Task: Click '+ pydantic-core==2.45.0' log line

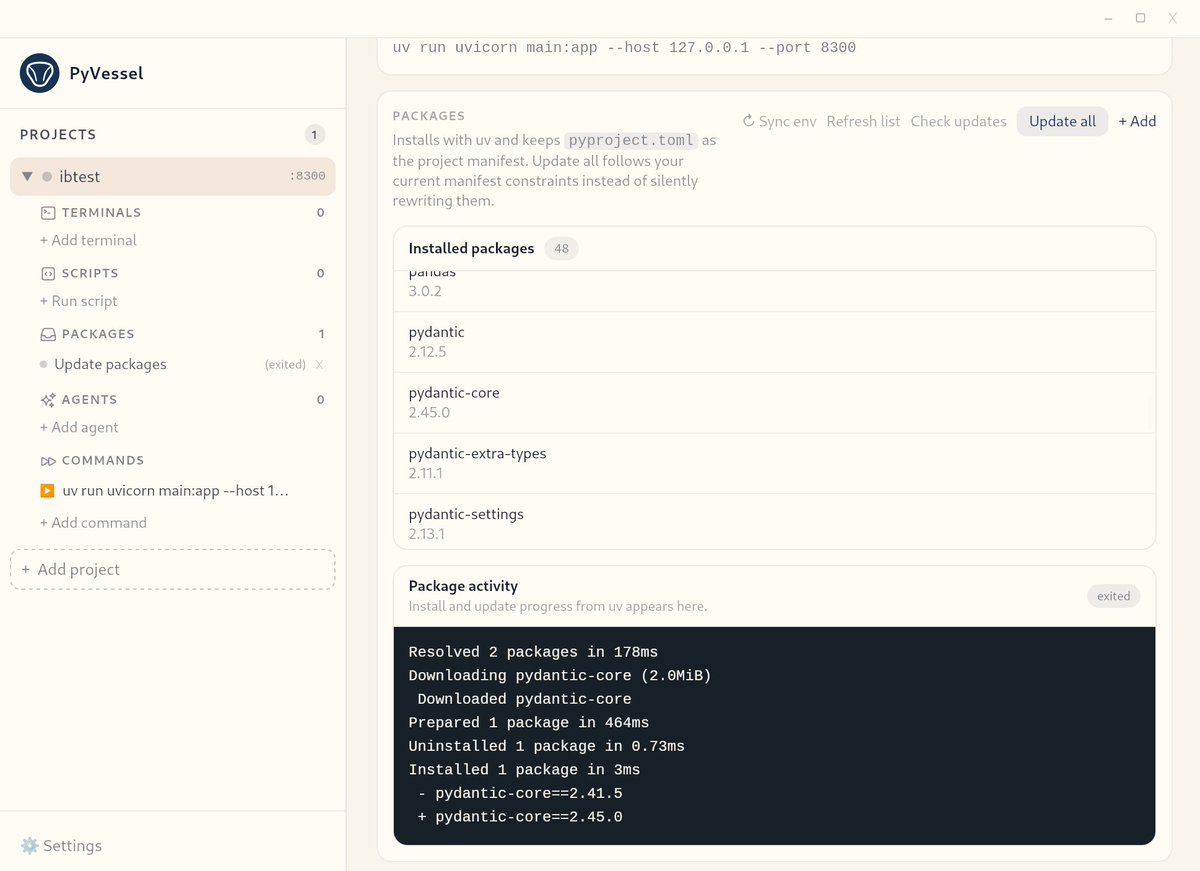Action: pyautogui.click(x=520, y=817)
